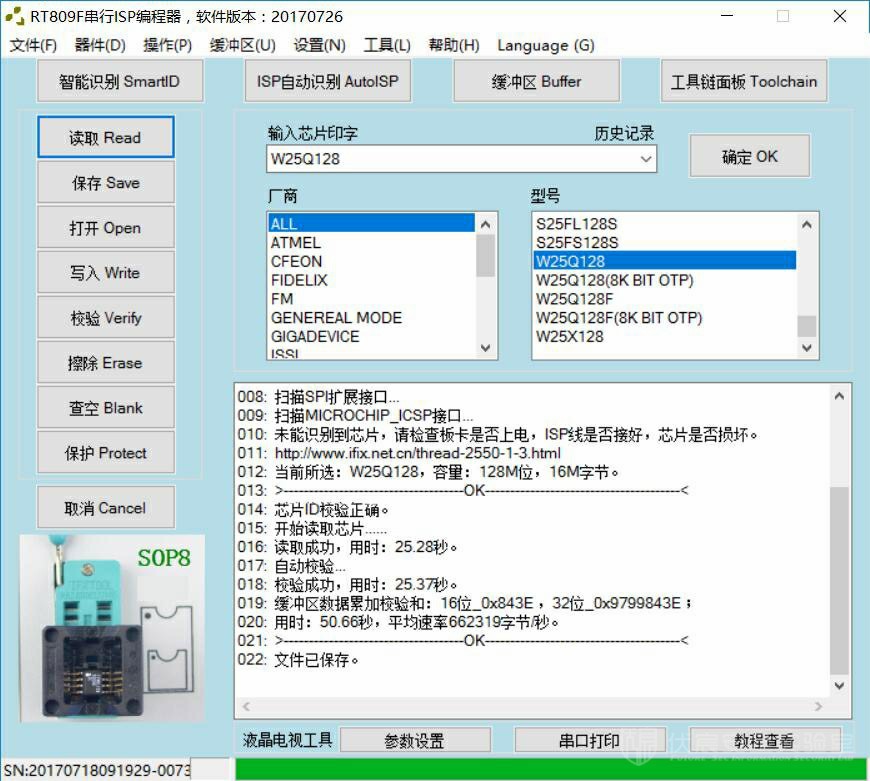Click the SOP8 adapter image

(113, 628)
